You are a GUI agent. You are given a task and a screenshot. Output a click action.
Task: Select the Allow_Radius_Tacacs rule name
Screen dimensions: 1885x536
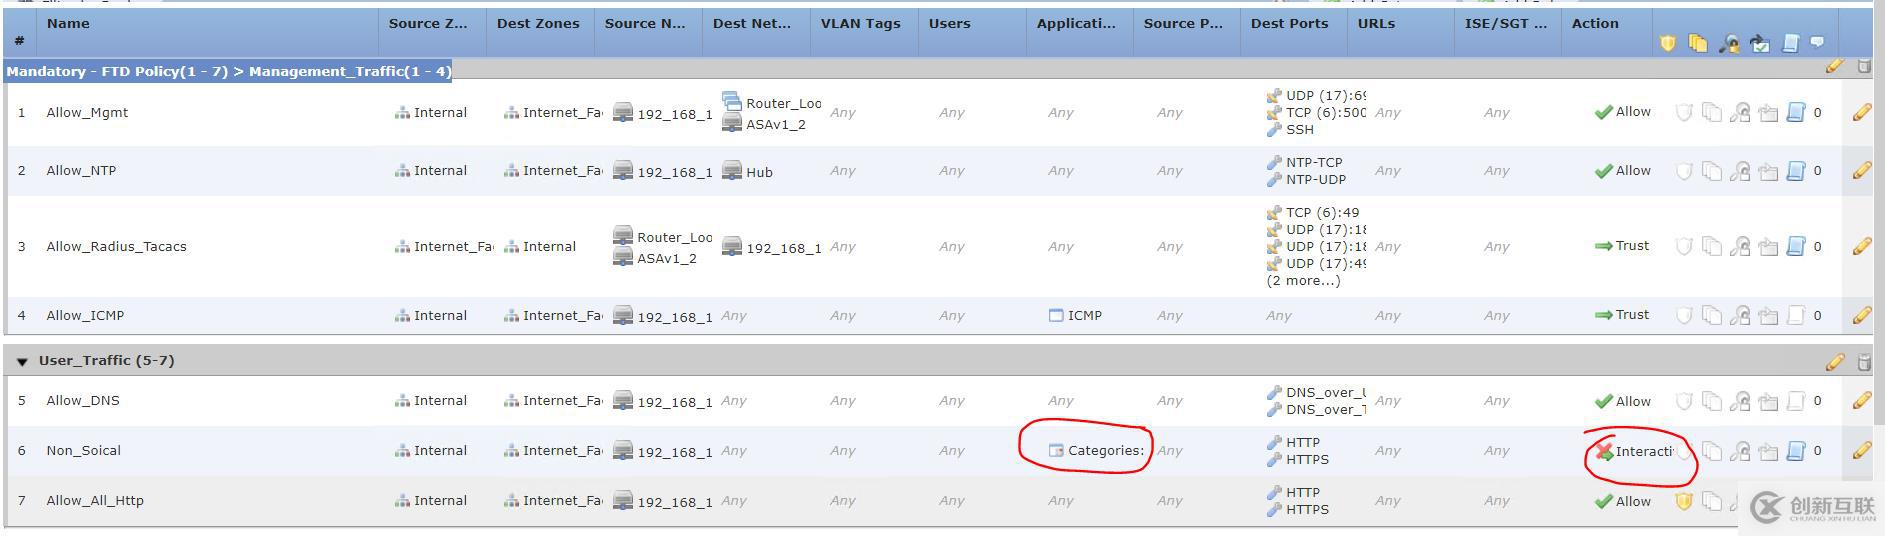point(116,246)
